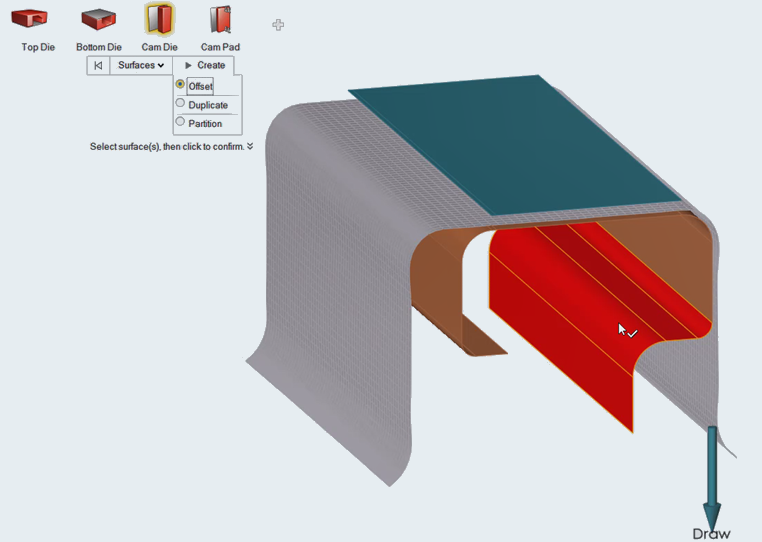Click the Draw label text
The image size is (762, 542).
711,534
